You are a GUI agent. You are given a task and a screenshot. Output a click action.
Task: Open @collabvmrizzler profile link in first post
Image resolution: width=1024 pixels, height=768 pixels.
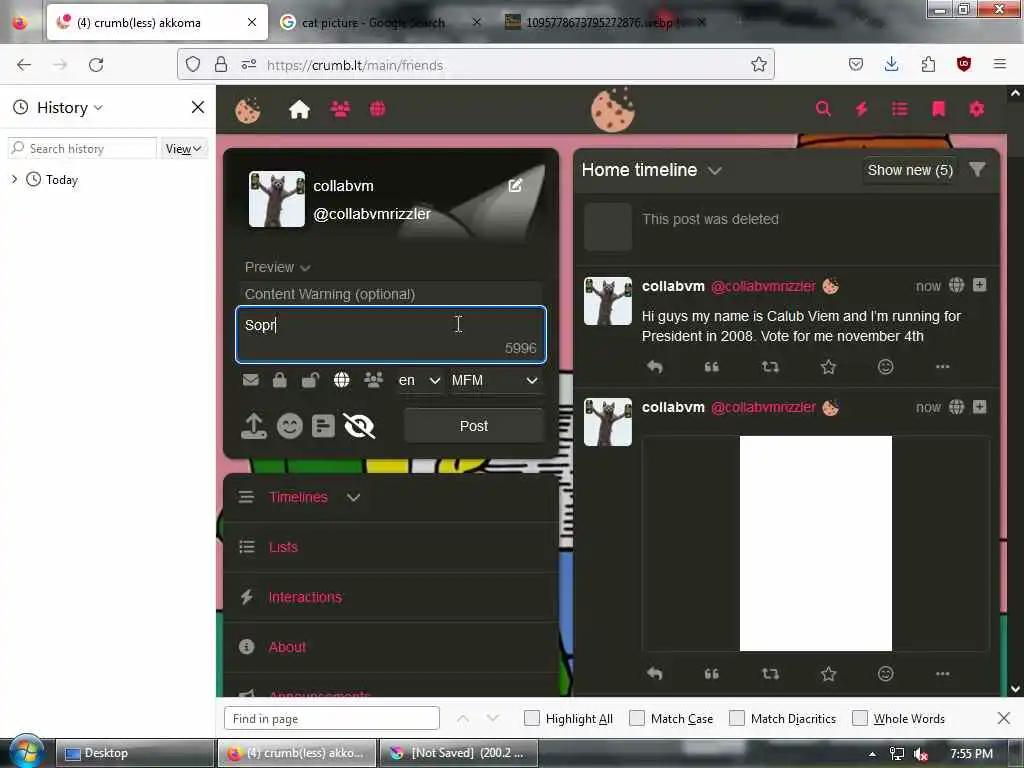(x=763, y=286)
